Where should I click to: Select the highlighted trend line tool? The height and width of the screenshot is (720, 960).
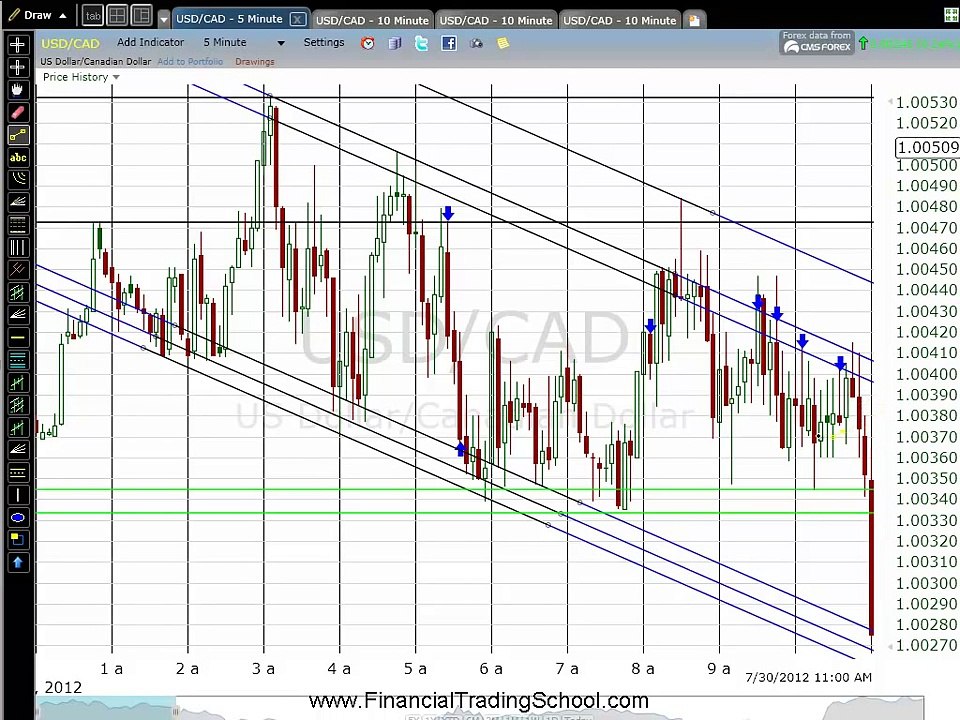click(18, 135)
